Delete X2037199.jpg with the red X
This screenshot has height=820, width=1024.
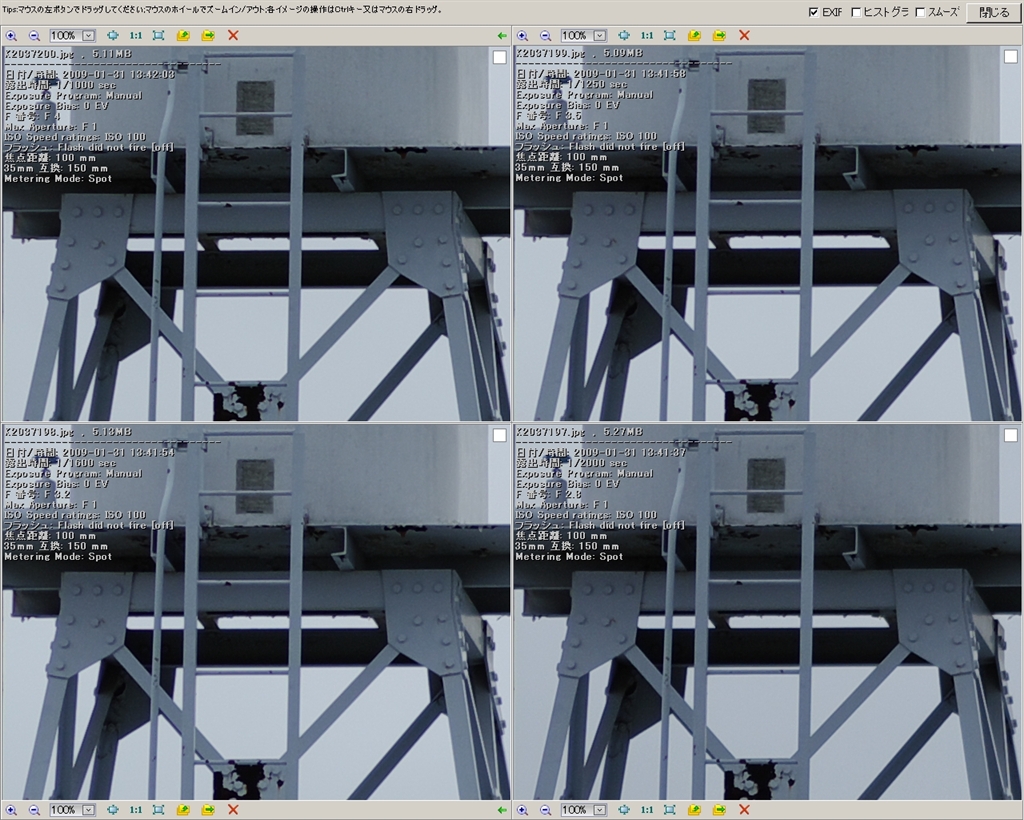click(x=744, y=35)
